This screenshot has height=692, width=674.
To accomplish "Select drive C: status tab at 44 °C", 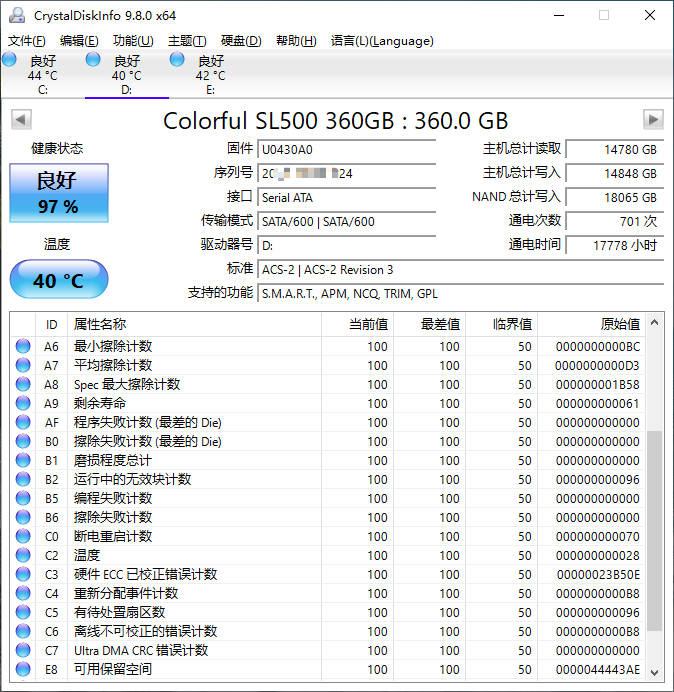I will pos(42,74).
